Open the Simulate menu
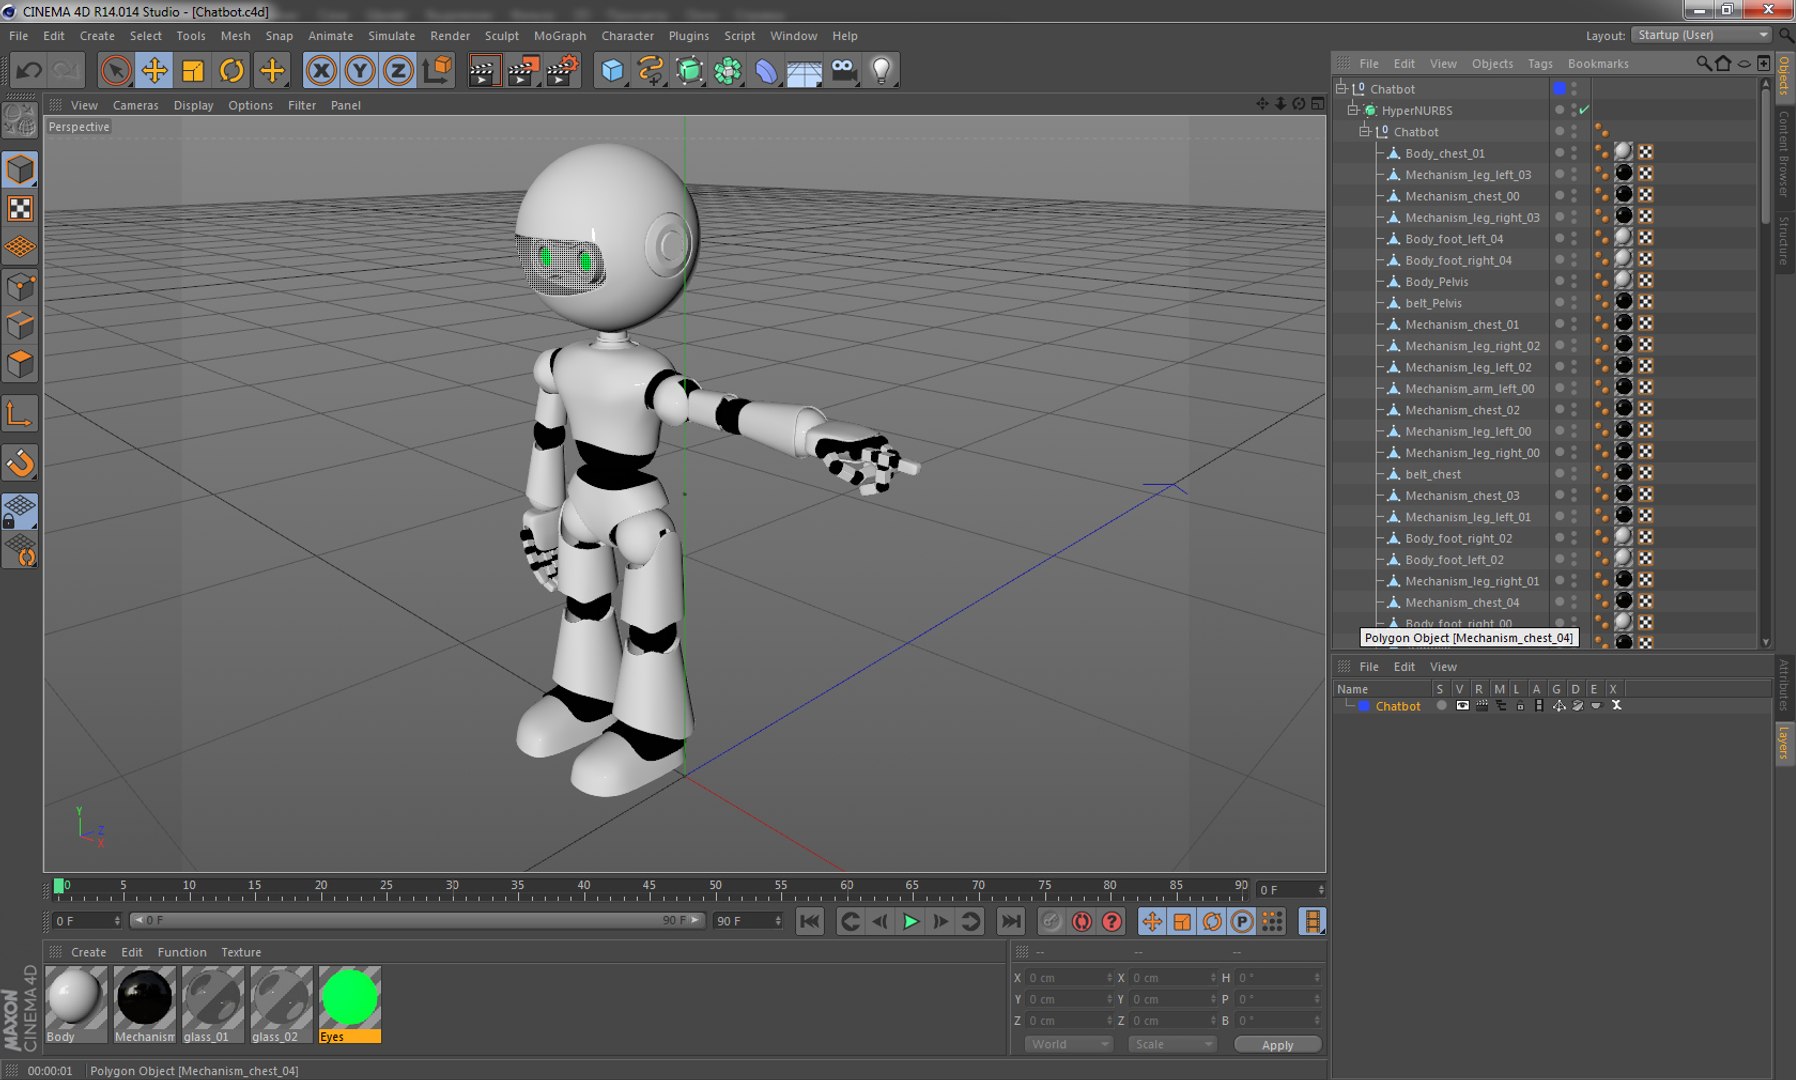The height and width of the screenshot is (1080, 1796). click(x=391, y=36)
